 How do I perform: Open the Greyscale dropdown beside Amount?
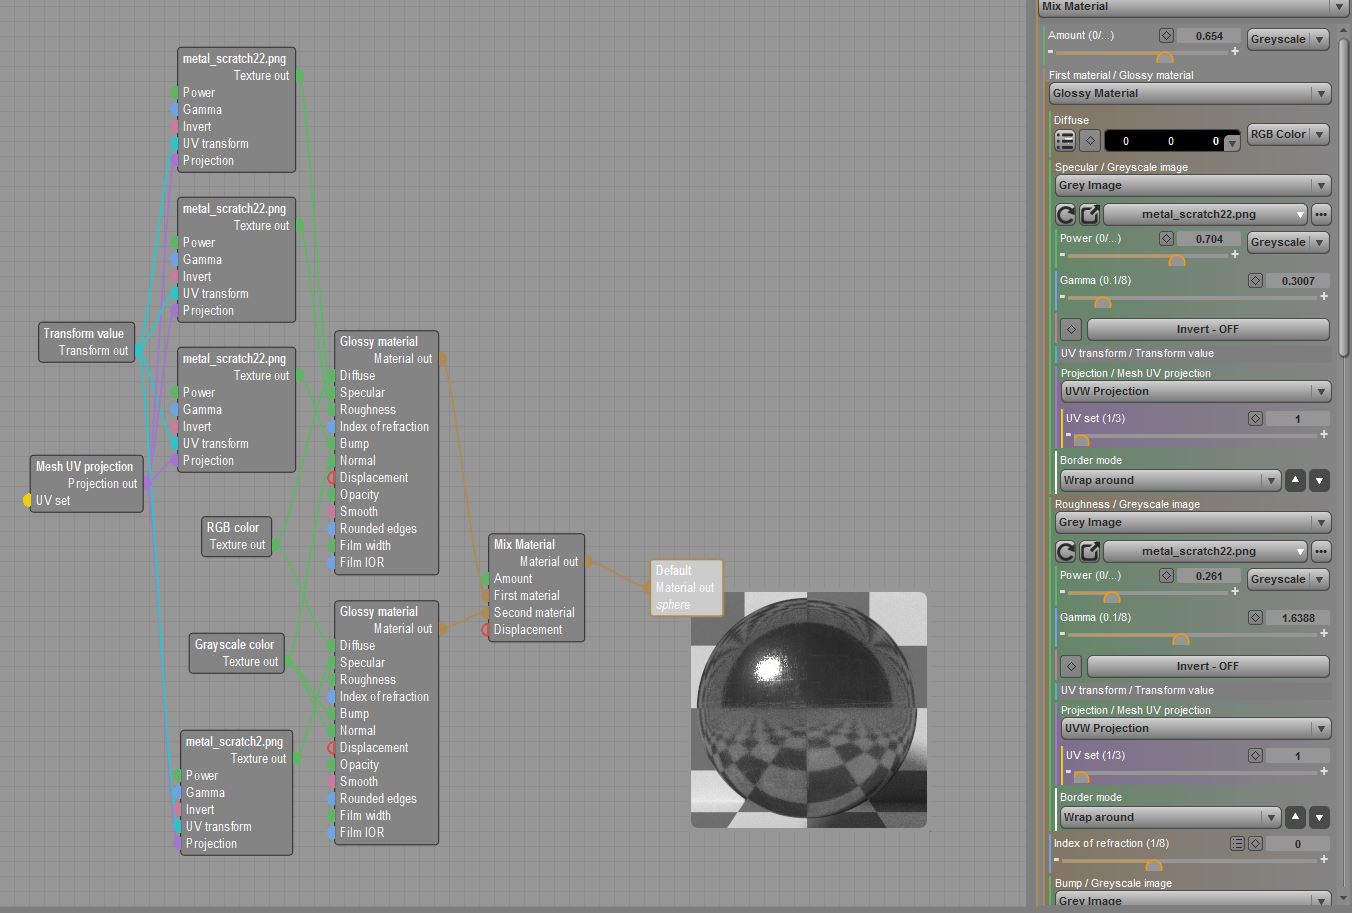click(x=1288, y=39)
